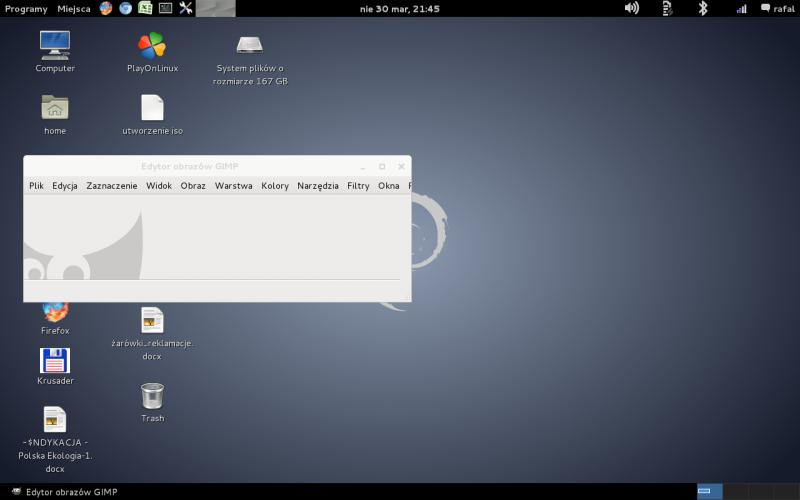Open the Filtry menu in GIMP
The height and width of the screenshot is (500, 800).
[x=358, y=186]
